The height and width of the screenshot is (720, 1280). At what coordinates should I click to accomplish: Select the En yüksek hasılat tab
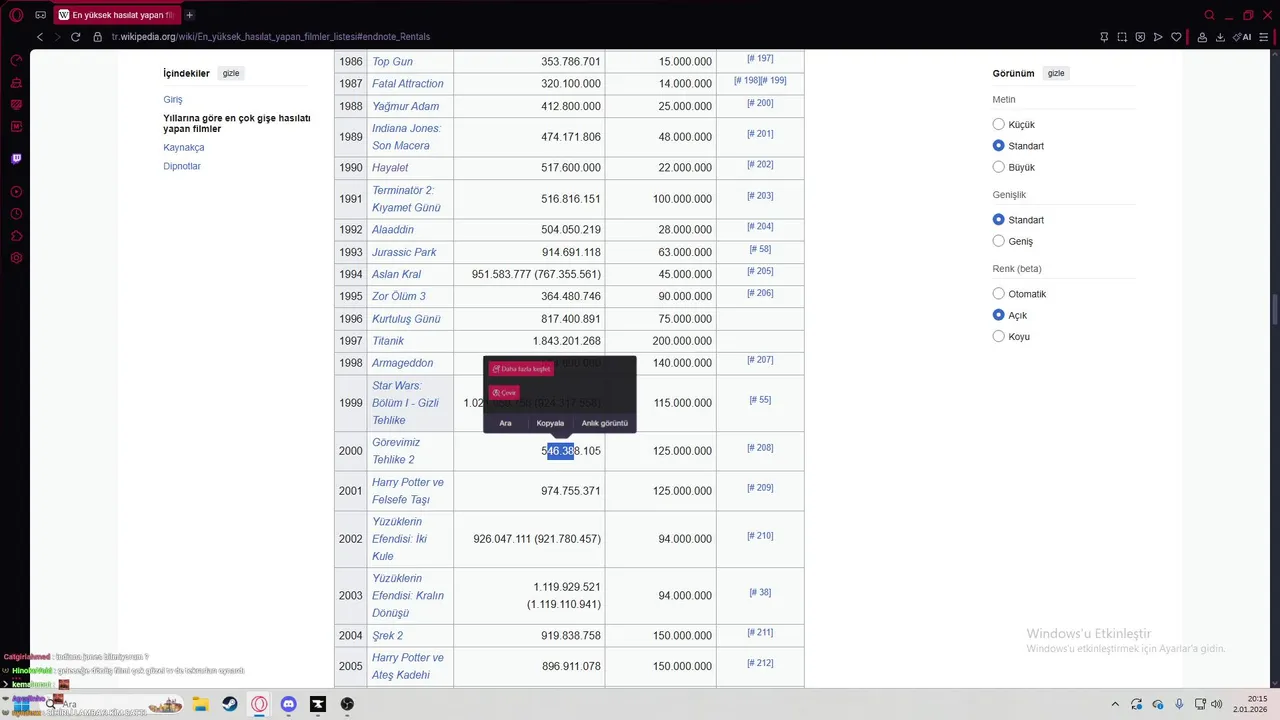[115, 15]
